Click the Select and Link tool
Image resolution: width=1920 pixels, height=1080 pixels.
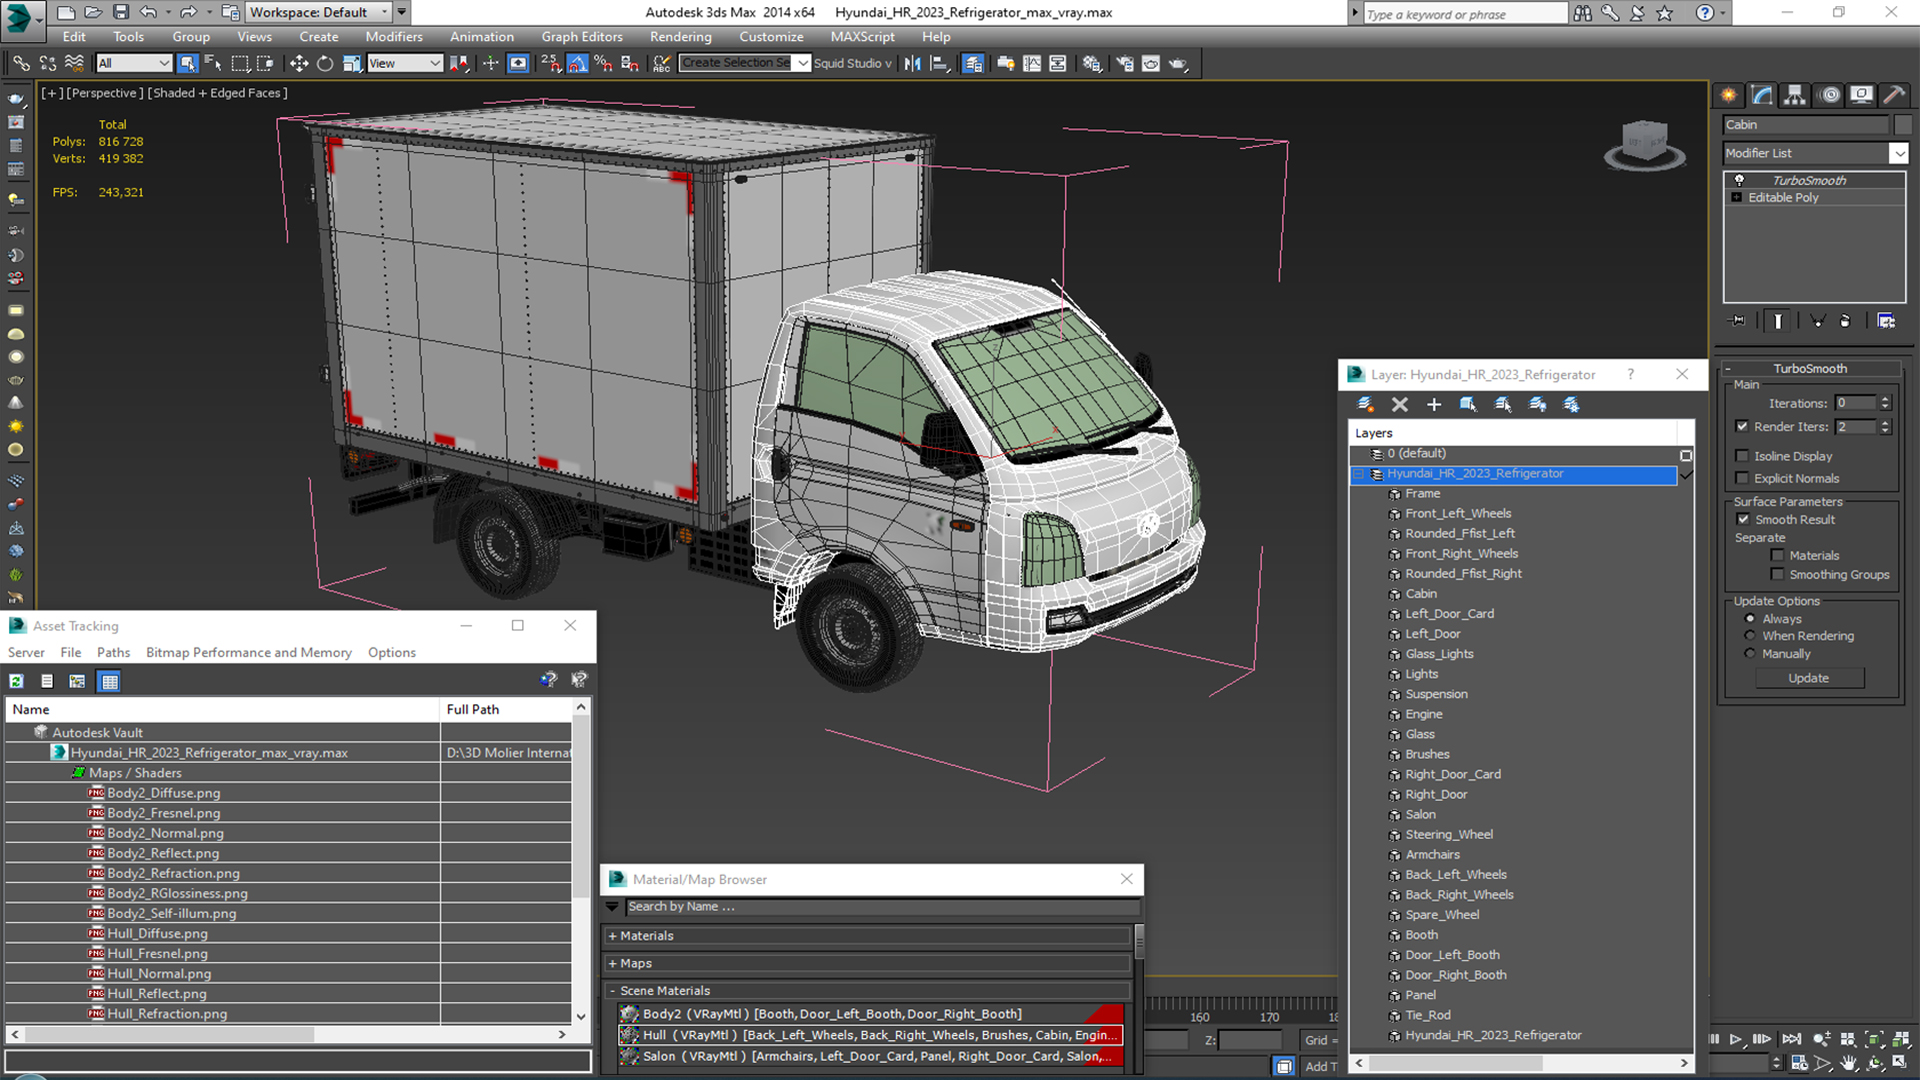coord(21,63)
